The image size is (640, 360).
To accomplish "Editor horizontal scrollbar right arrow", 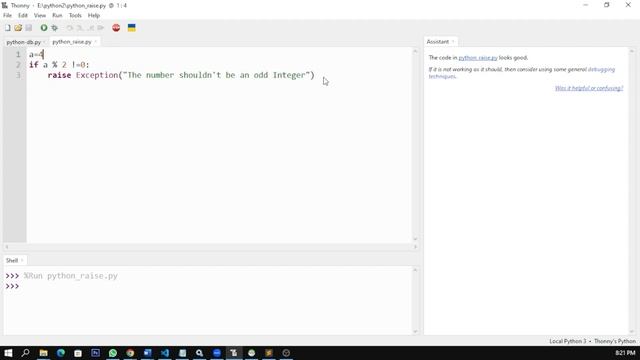I will pos(415,247).
